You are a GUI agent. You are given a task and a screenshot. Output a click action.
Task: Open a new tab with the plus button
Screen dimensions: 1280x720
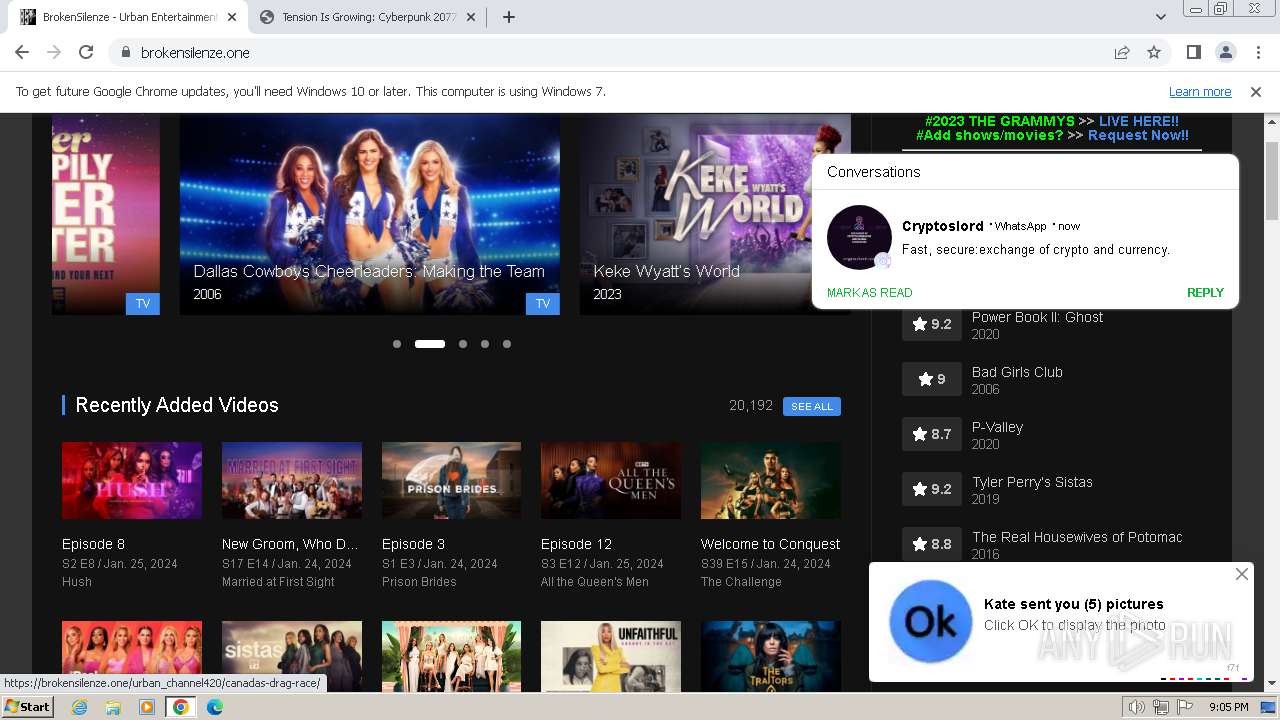508,17
